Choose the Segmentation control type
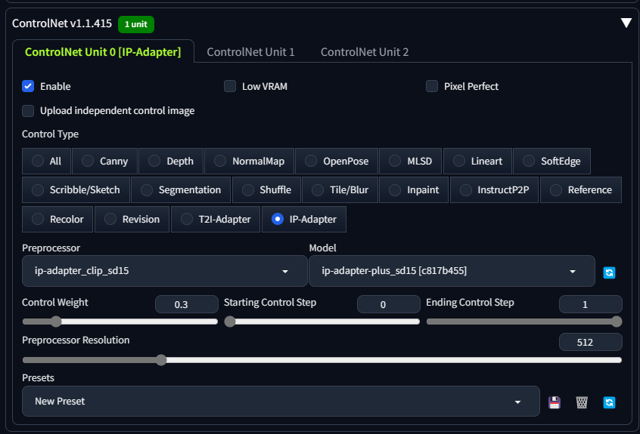This screenshot has width=640, height=434. pos(181,190)
